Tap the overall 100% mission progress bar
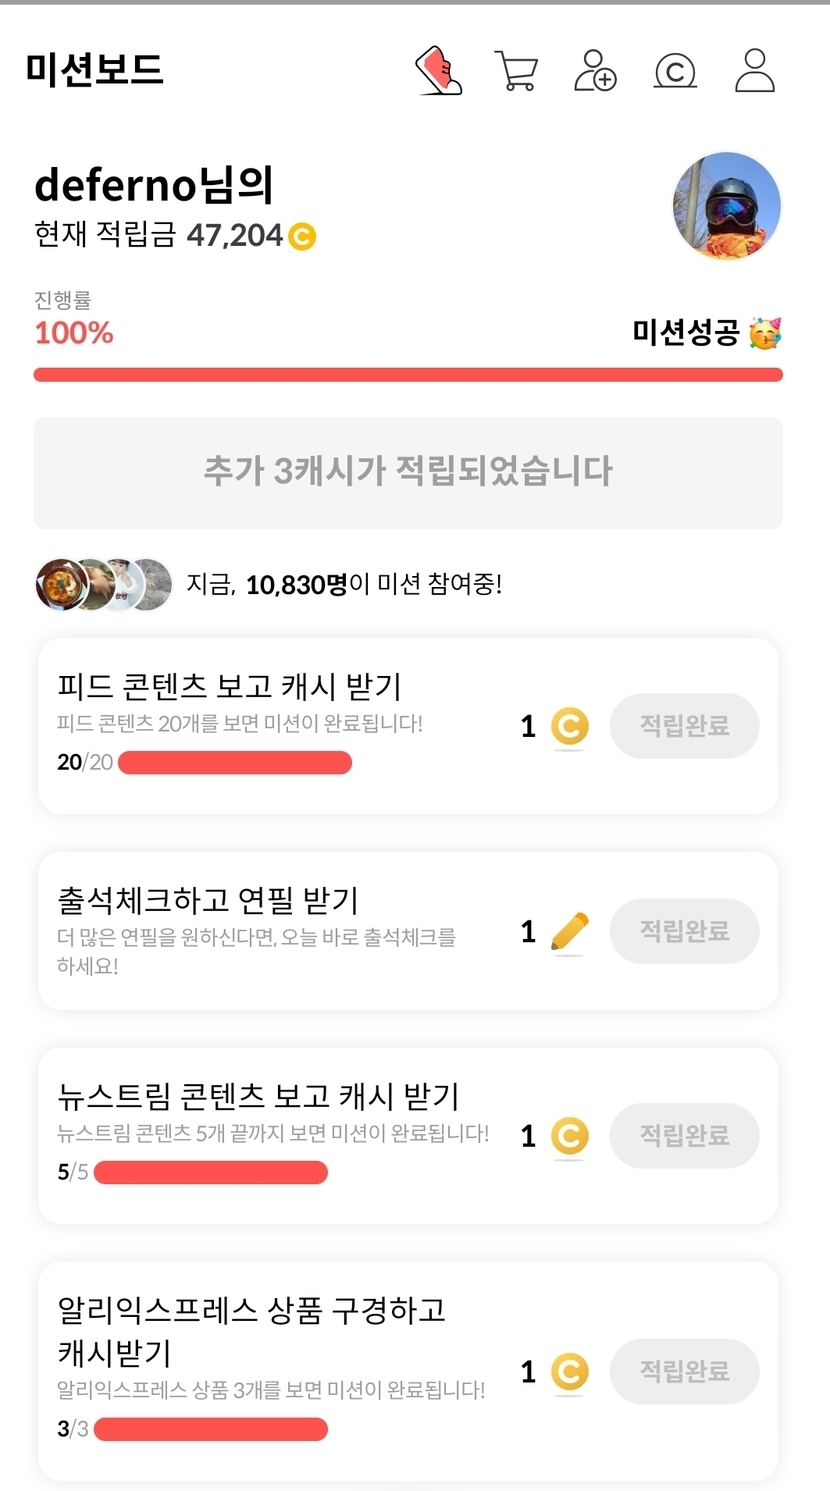Image resolution: width=830 pixels, height=1491 pixels. click(x=408, y=375)
